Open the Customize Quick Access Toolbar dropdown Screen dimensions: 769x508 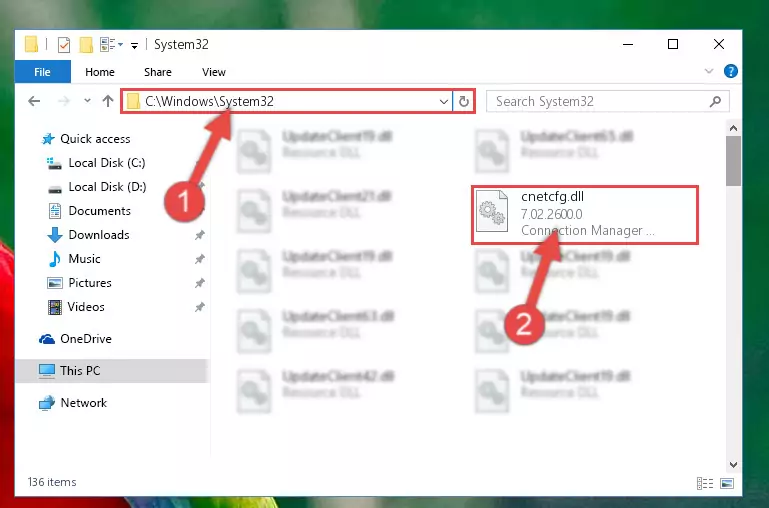(x=134, y=46)
